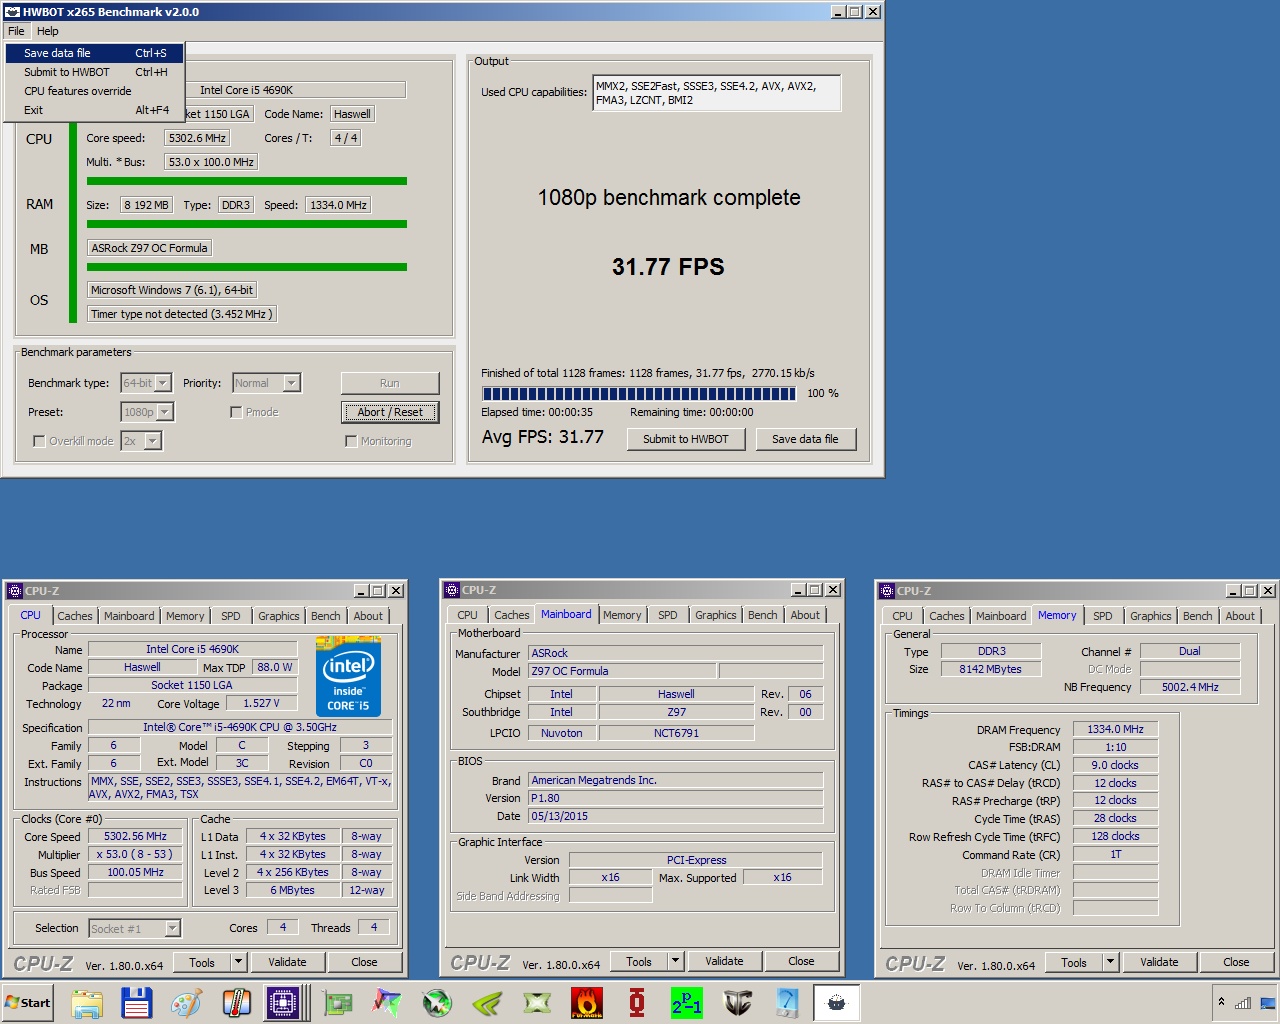Viewport: 1280px width, 1024px height.
Task: Click Validate in CPU-Z CPU window
Action: coord(287,962)
